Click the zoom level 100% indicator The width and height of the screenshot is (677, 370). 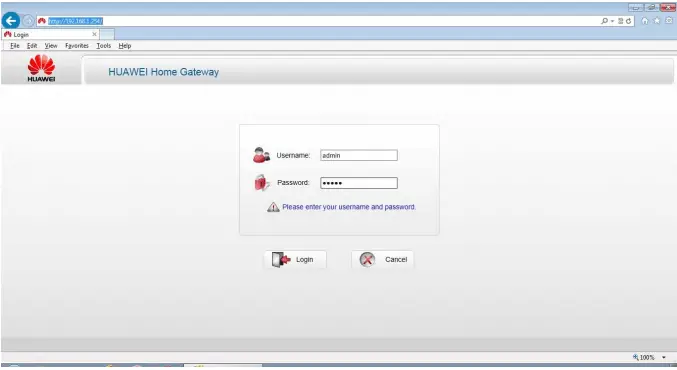[644, 357]
